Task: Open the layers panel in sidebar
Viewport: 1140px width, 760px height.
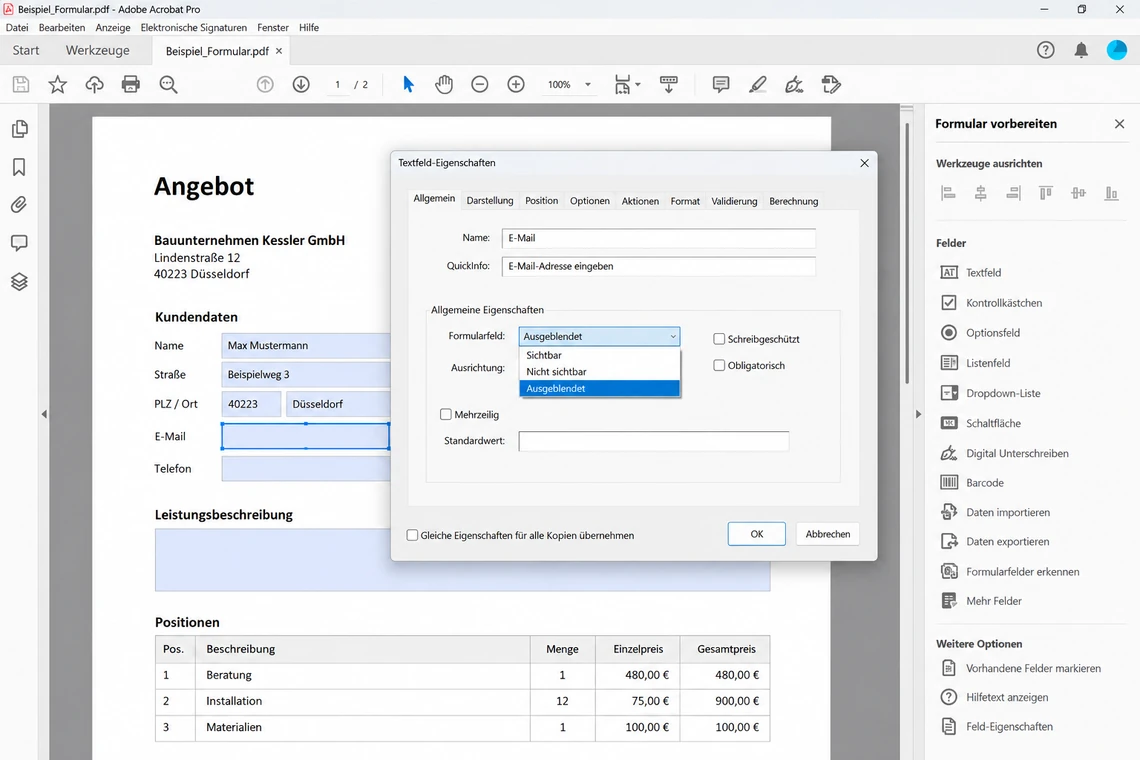Action: coord(20,281)
